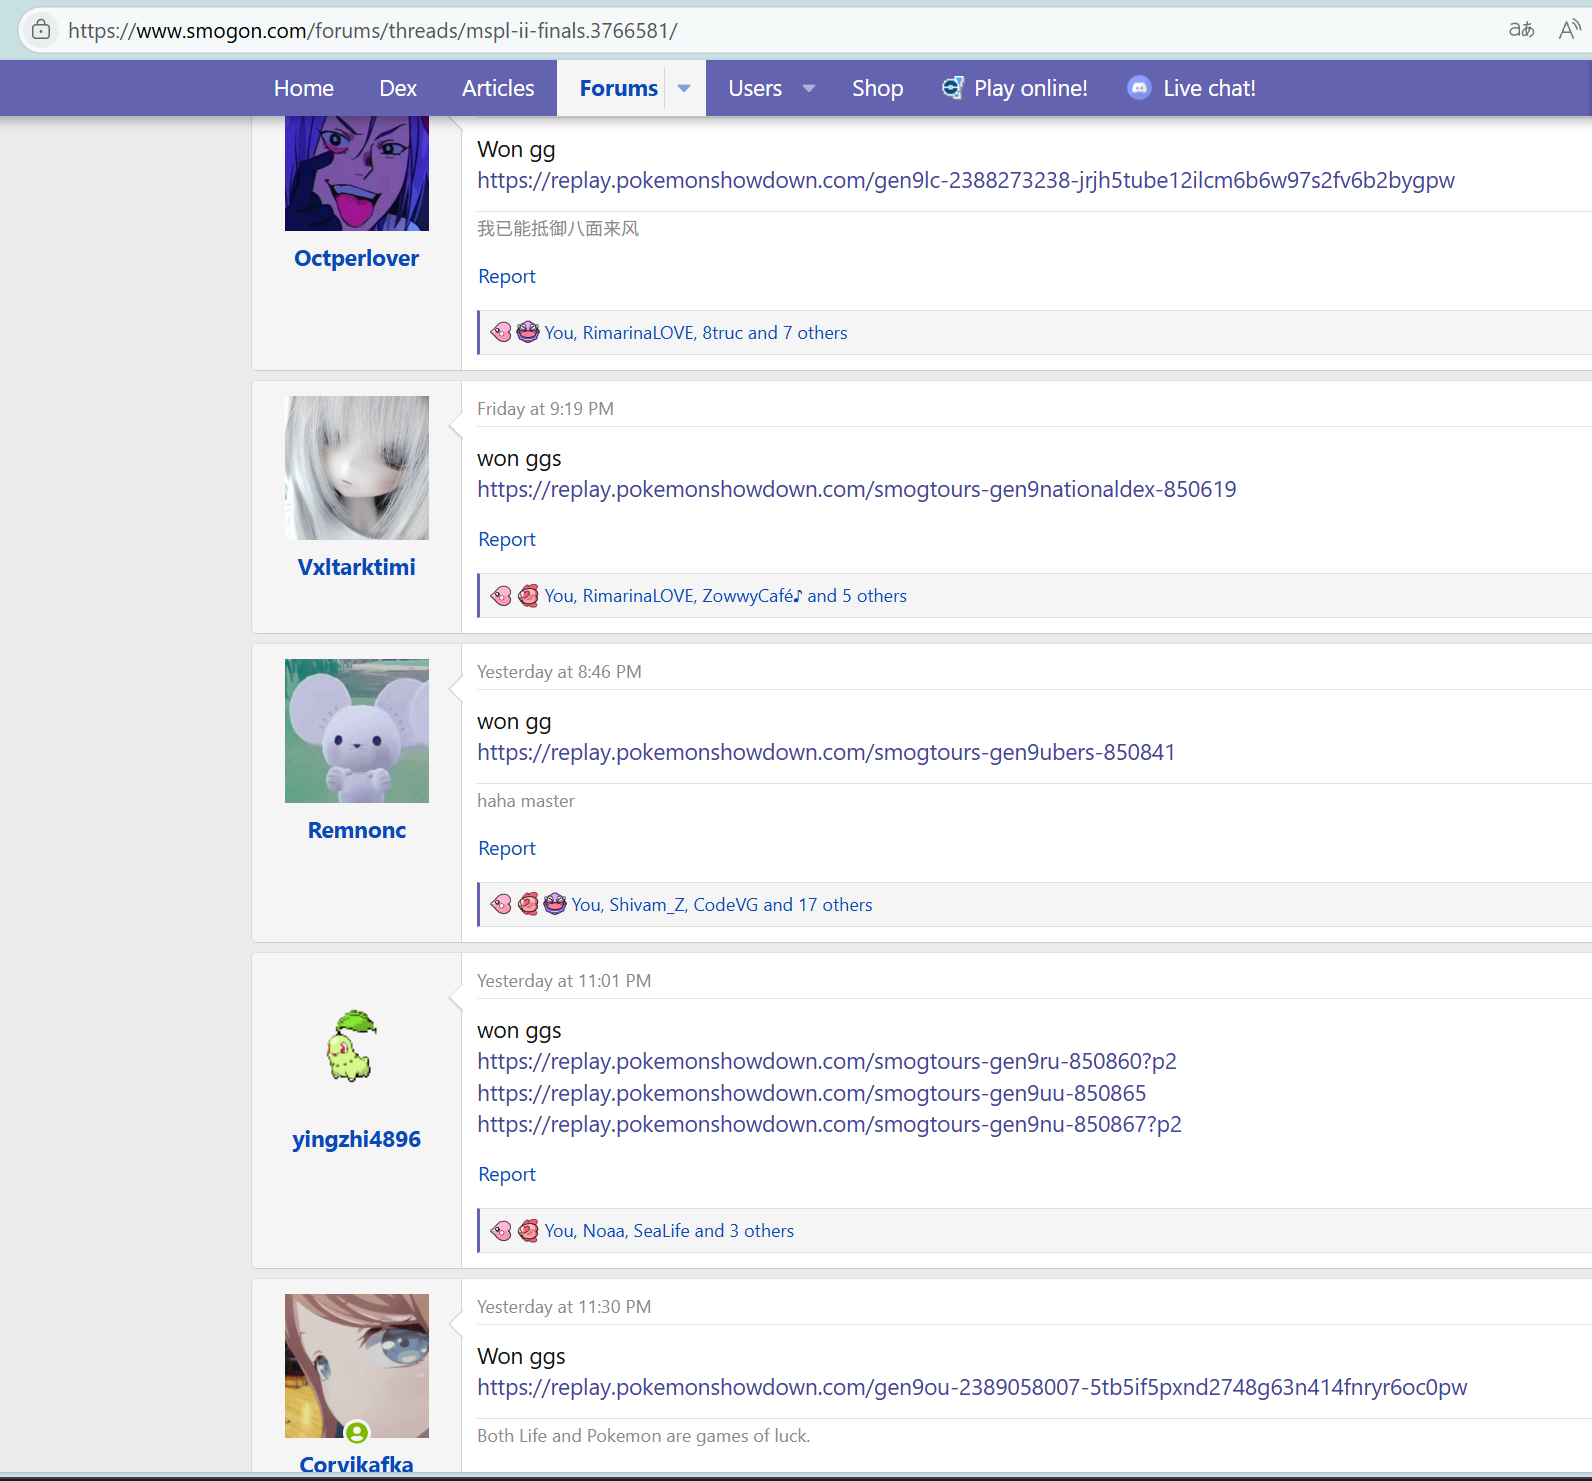
Task: Open yingzhi4896's gen9uu replay link
Action: [x=811, y=1093]
